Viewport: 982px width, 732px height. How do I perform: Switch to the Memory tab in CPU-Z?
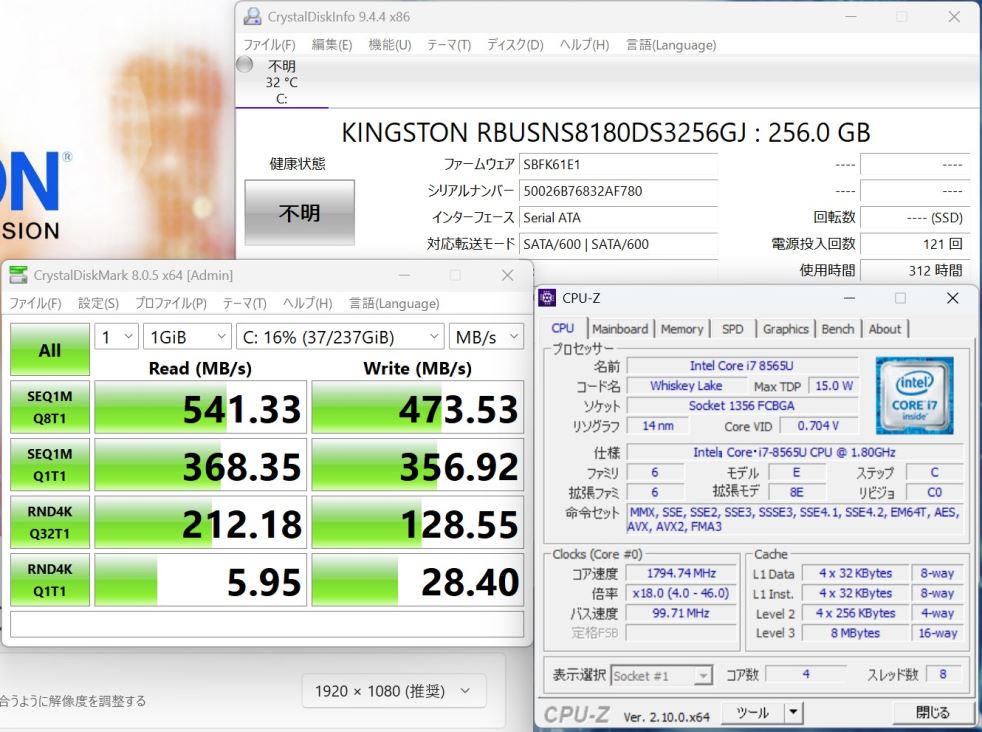(x=682, y=329)
